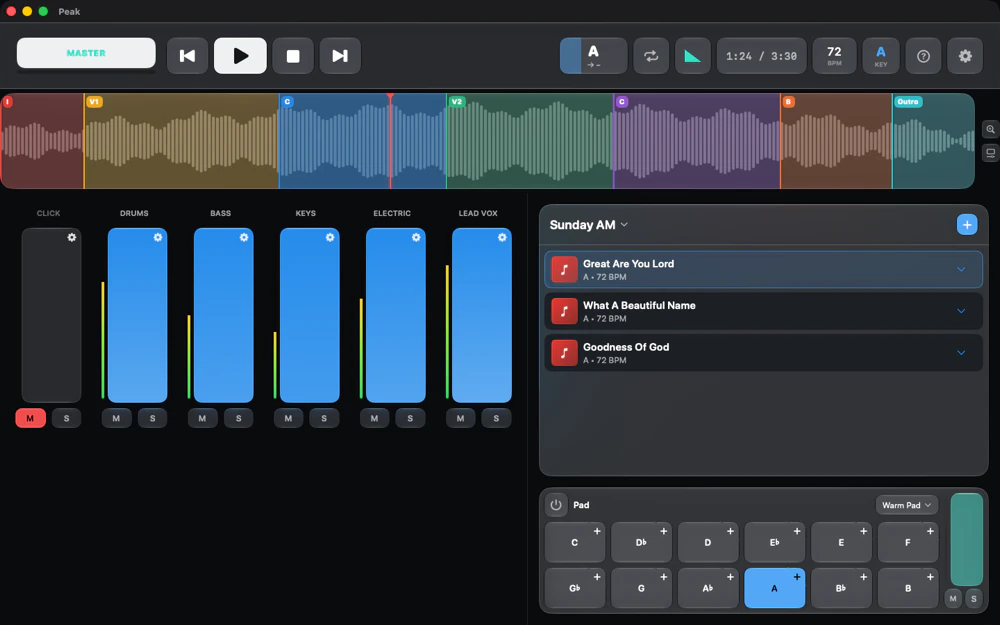
Task: Click the Great Are You Lord music note icon
Action: click(x=564, y=270)
